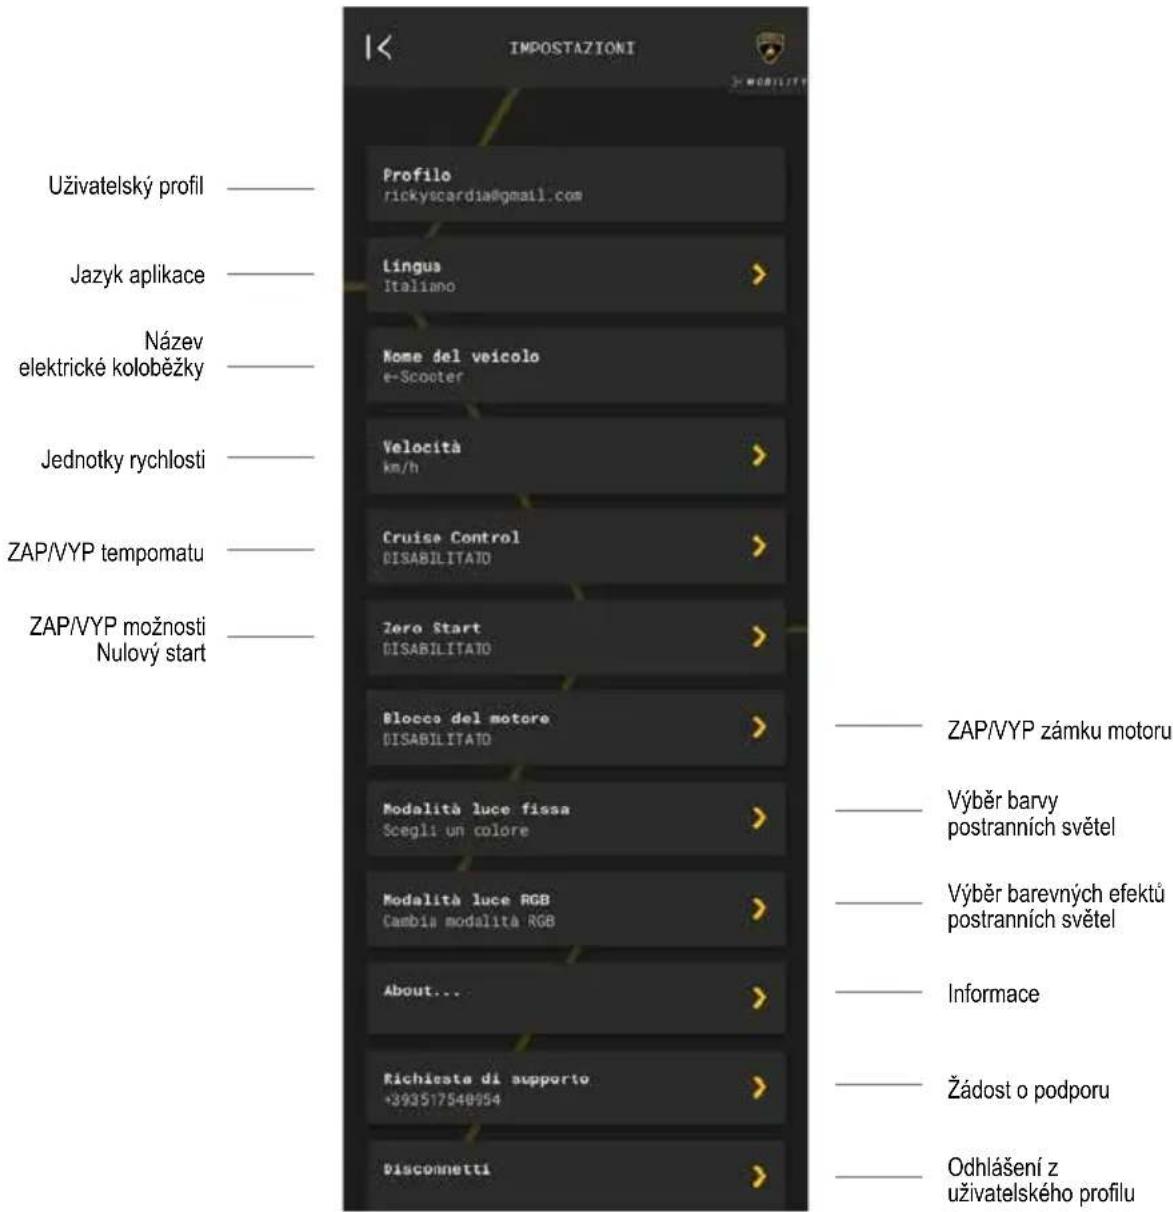This screenshot has width=1173, height=1212.
Task: Click the Disconnetti arrow icon
Action: tap(759, 1176)
